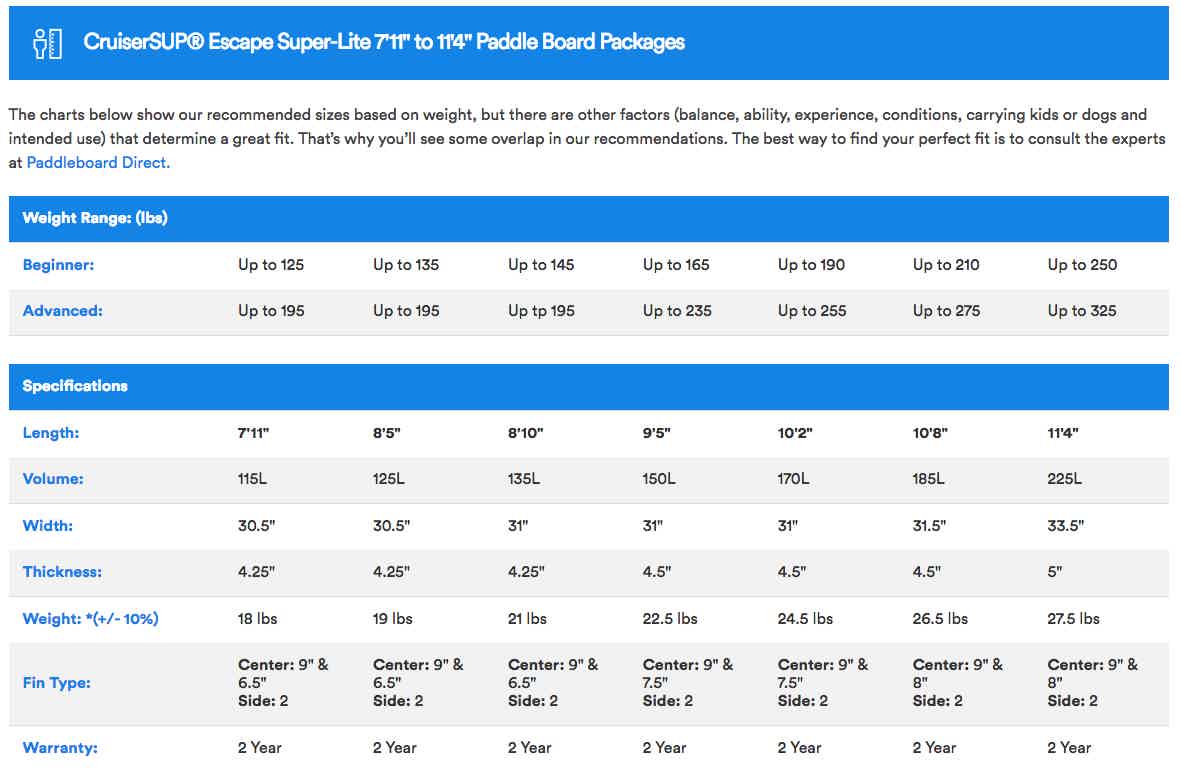Image resolution: width=1181 pixels, height=774 pixels.
Task: Click the Fin Type row label
Action: tap(56, 683)
